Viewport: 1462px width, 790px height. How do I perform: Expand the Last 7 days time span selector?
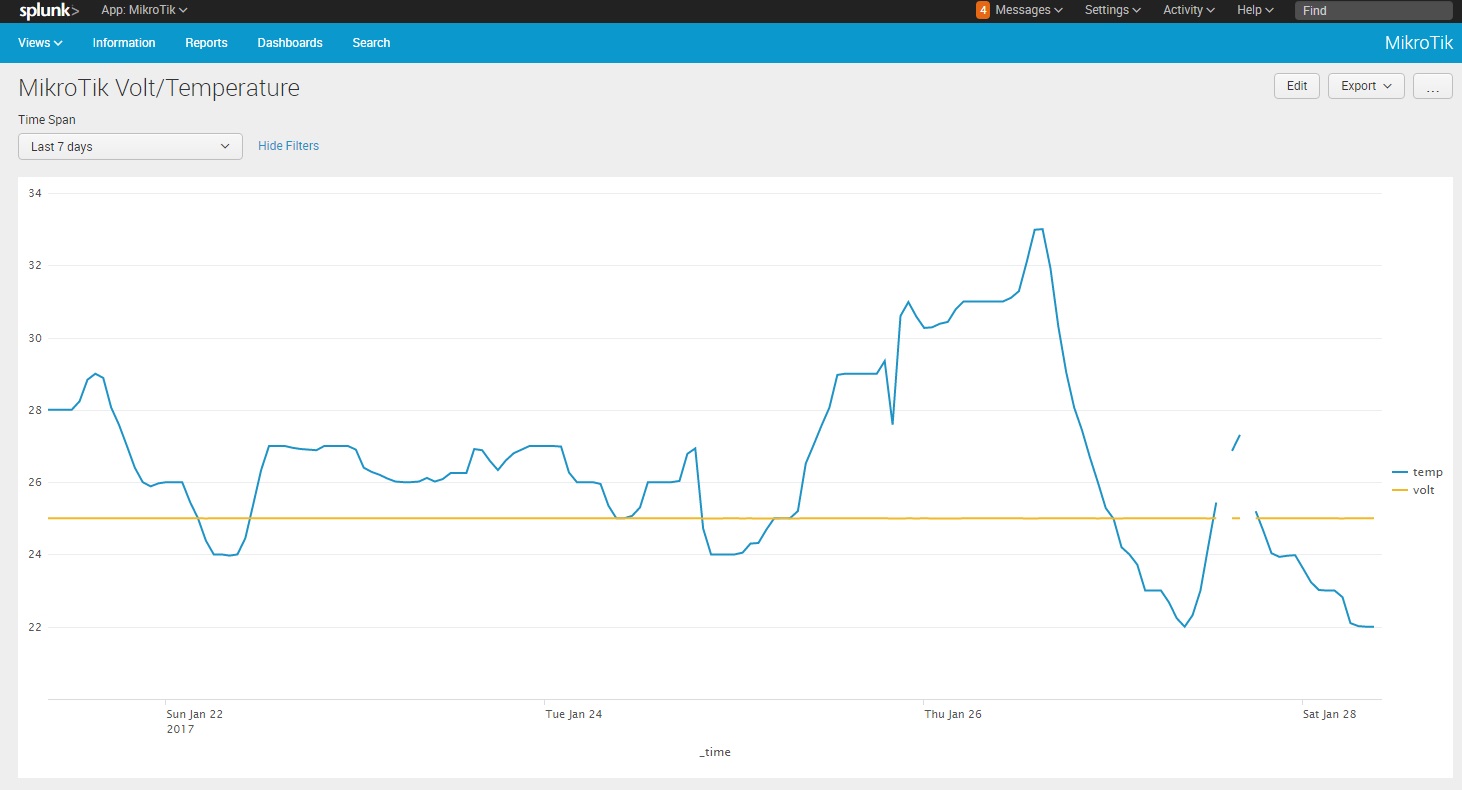pyautogui.click(x=130, y=146)
